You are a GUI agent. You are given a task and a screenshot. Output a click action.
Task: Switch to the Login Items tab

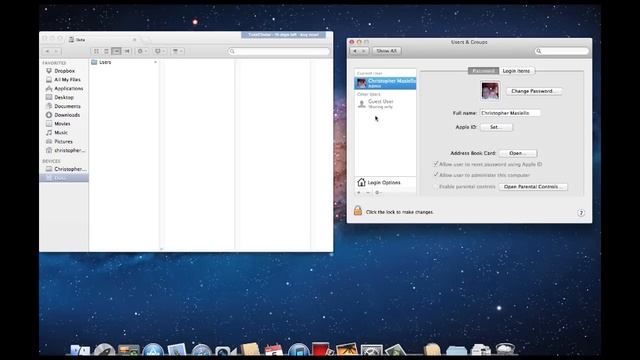[516, 71]
